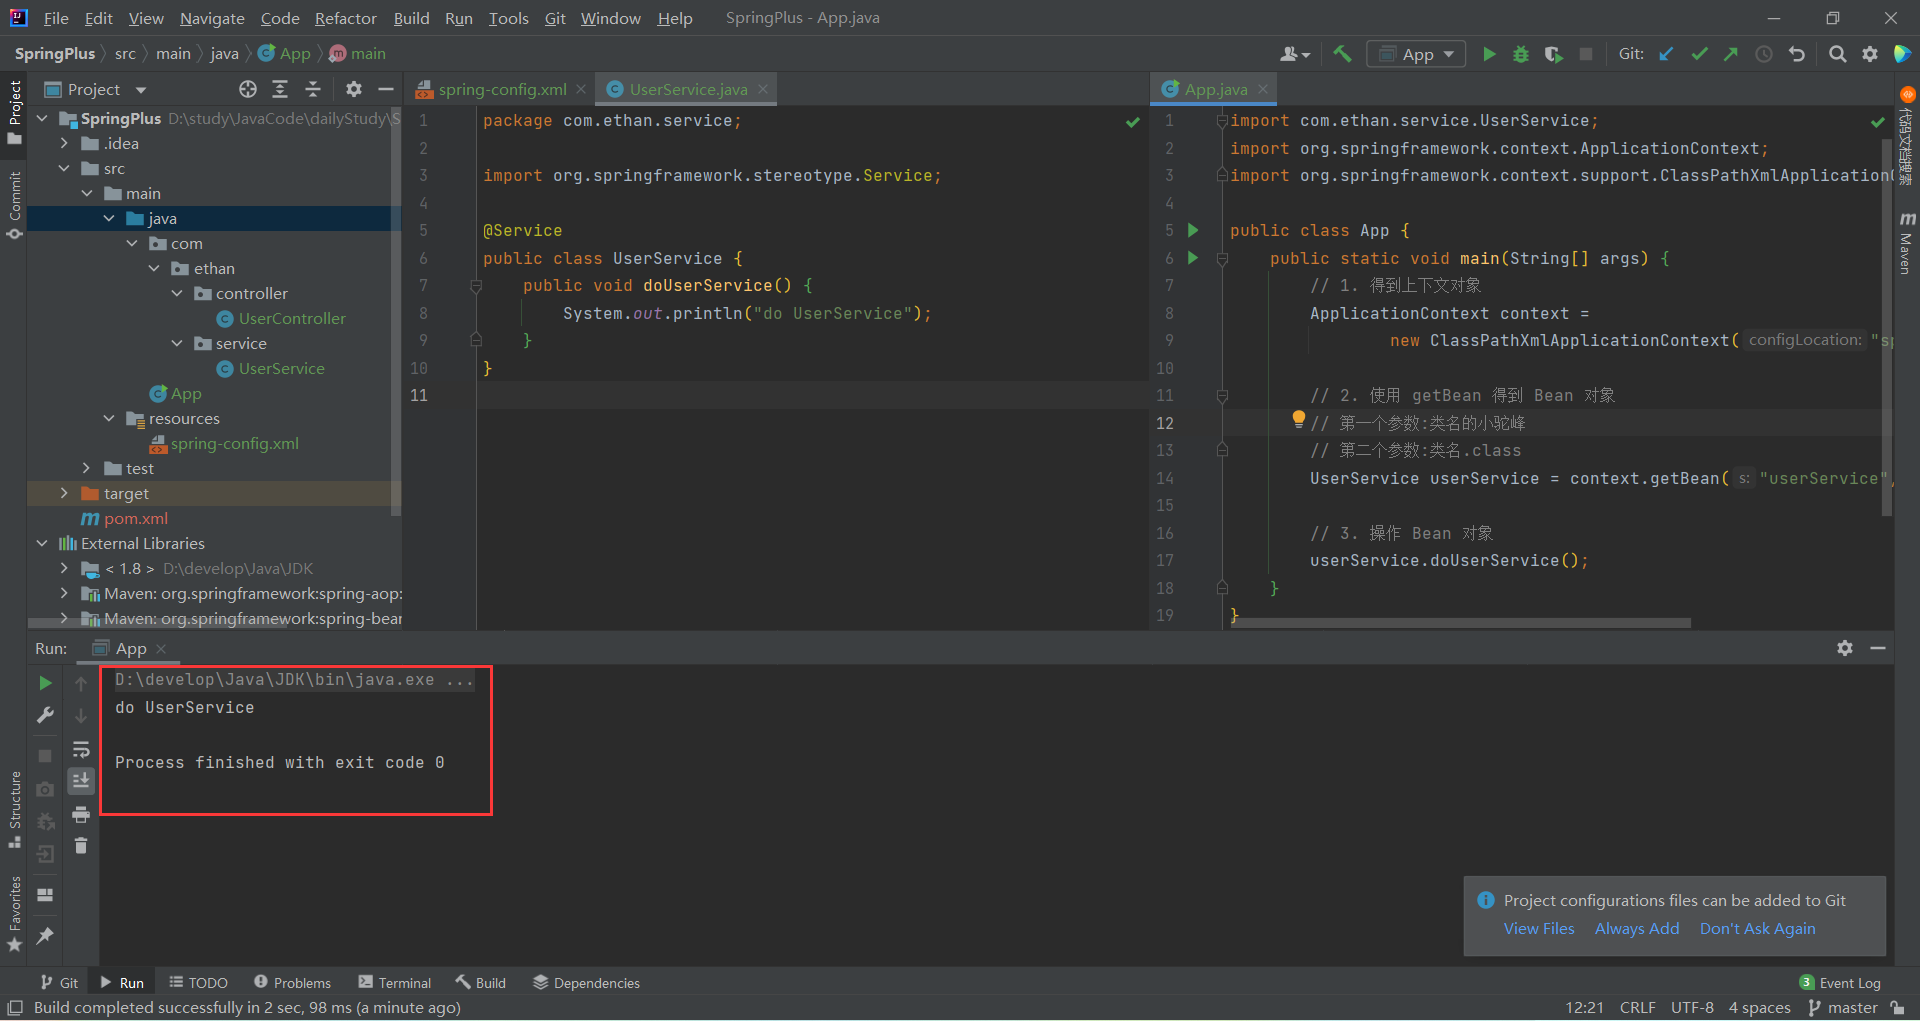Open IDE settings gear in top toolbar
1920x1021 pixels.
tap(1869, 54)
